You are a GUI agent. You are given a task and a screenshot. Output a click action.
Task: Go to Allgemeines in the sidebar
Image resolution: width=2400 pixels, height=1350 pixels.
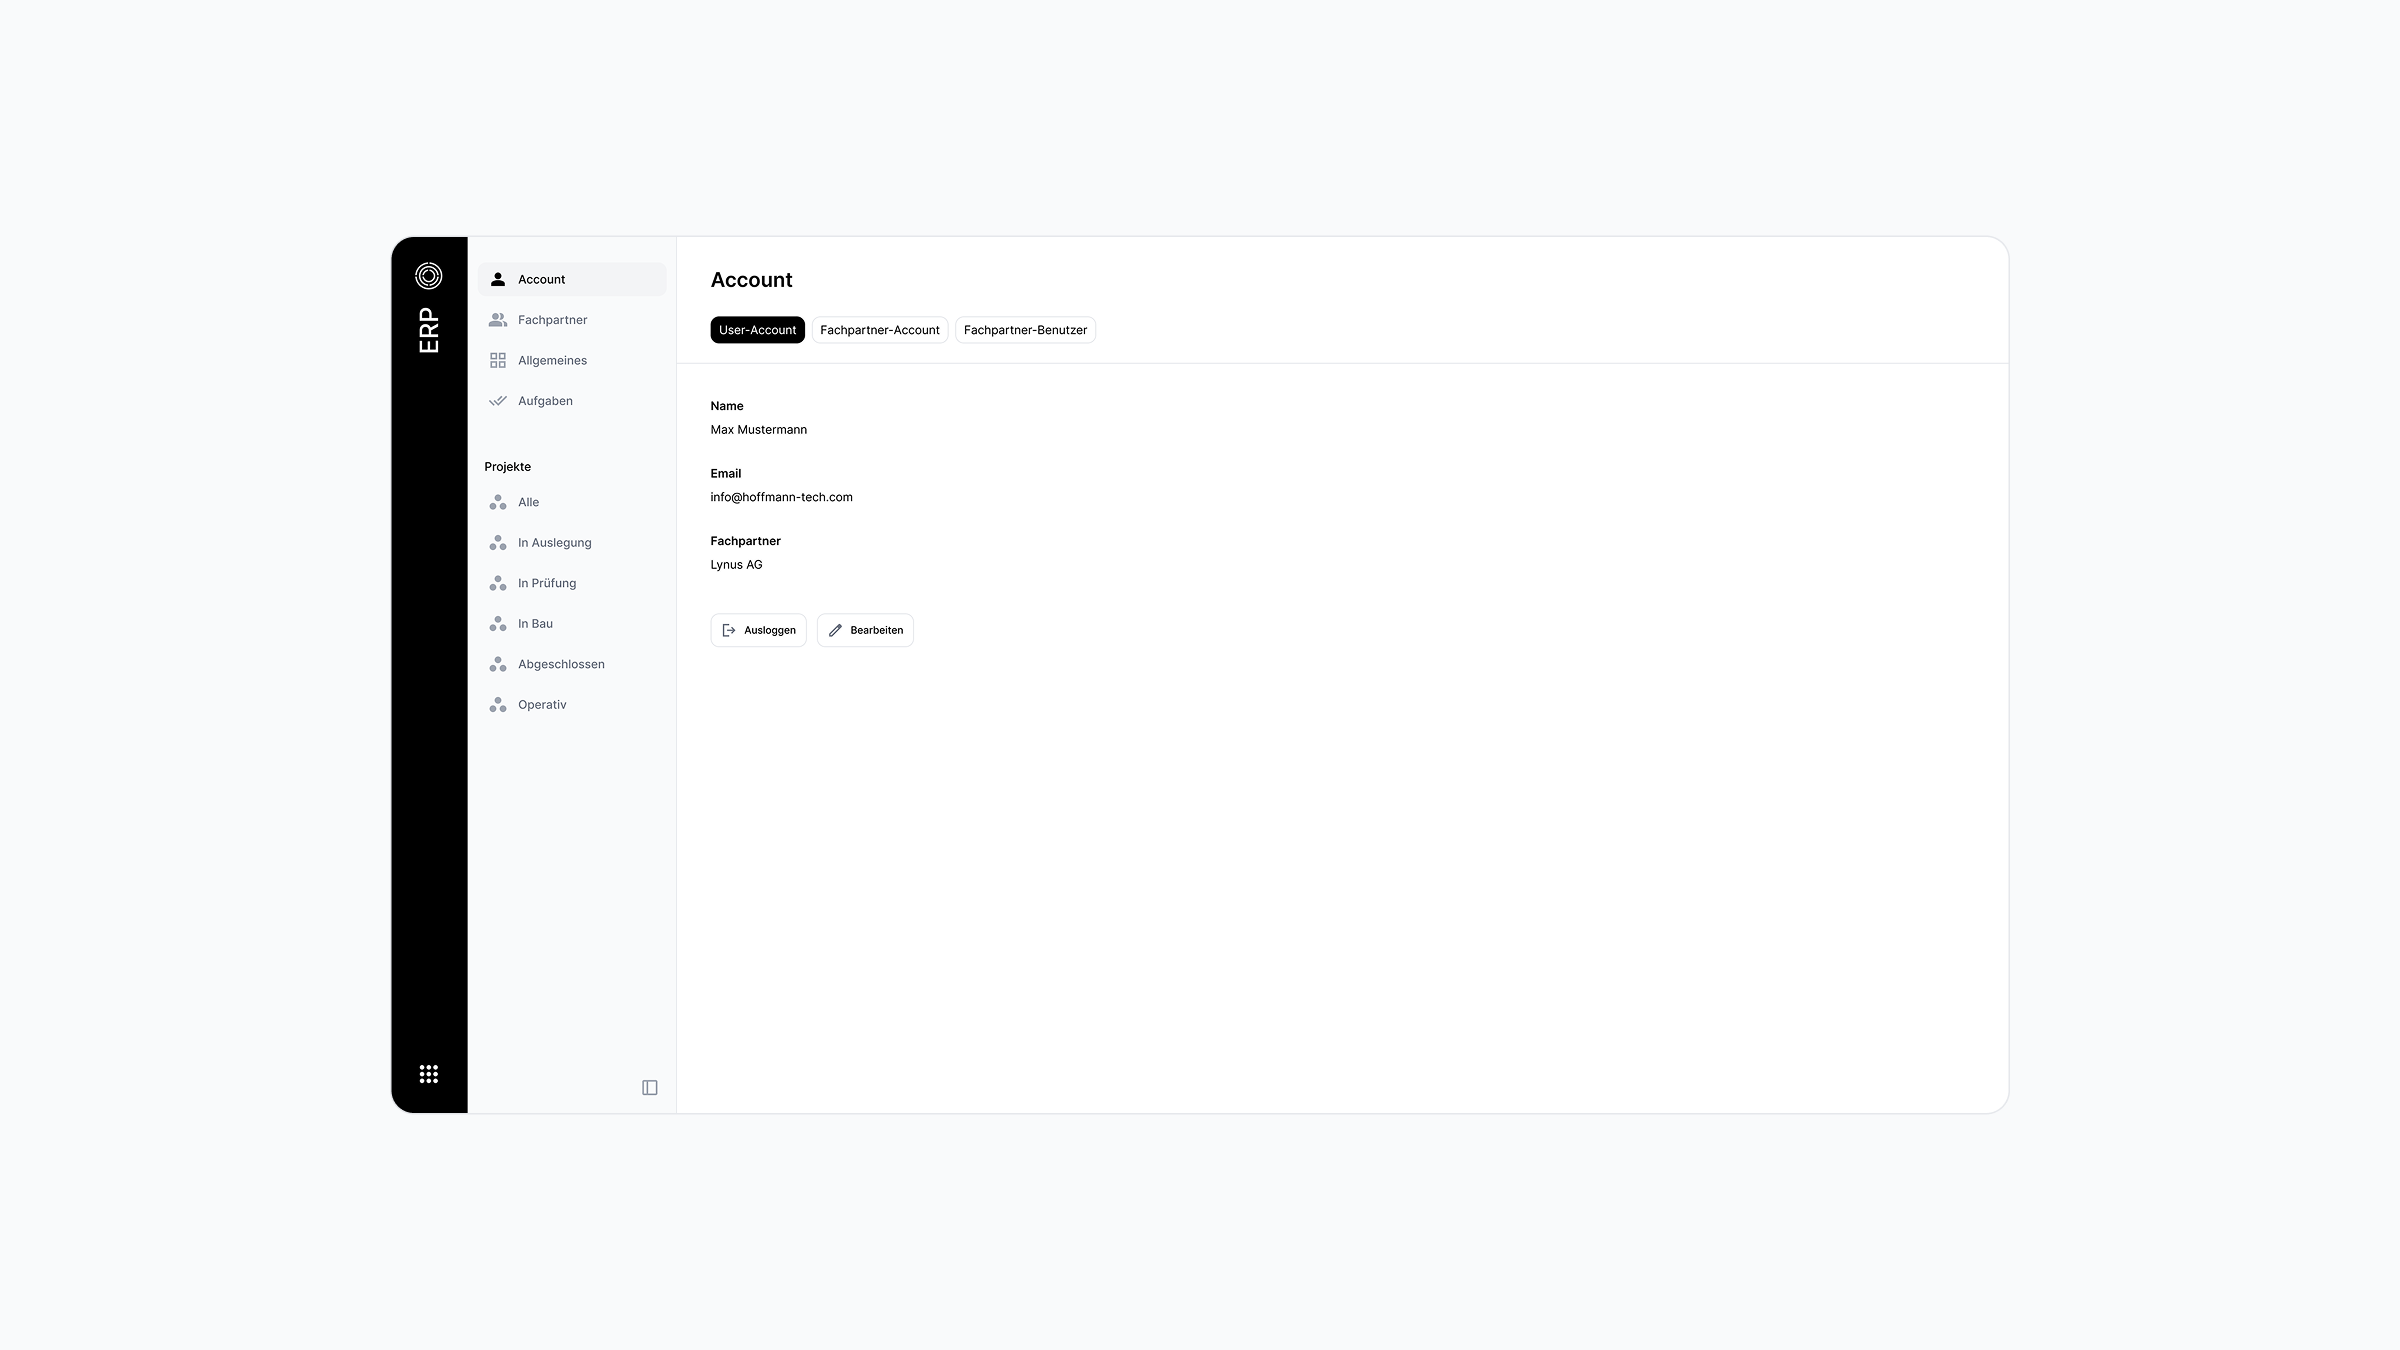click(552, 360)
